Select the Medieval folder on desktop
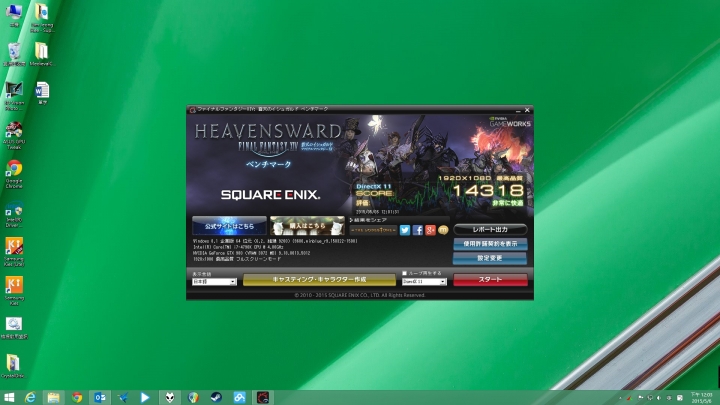 (x=42, y=54)
